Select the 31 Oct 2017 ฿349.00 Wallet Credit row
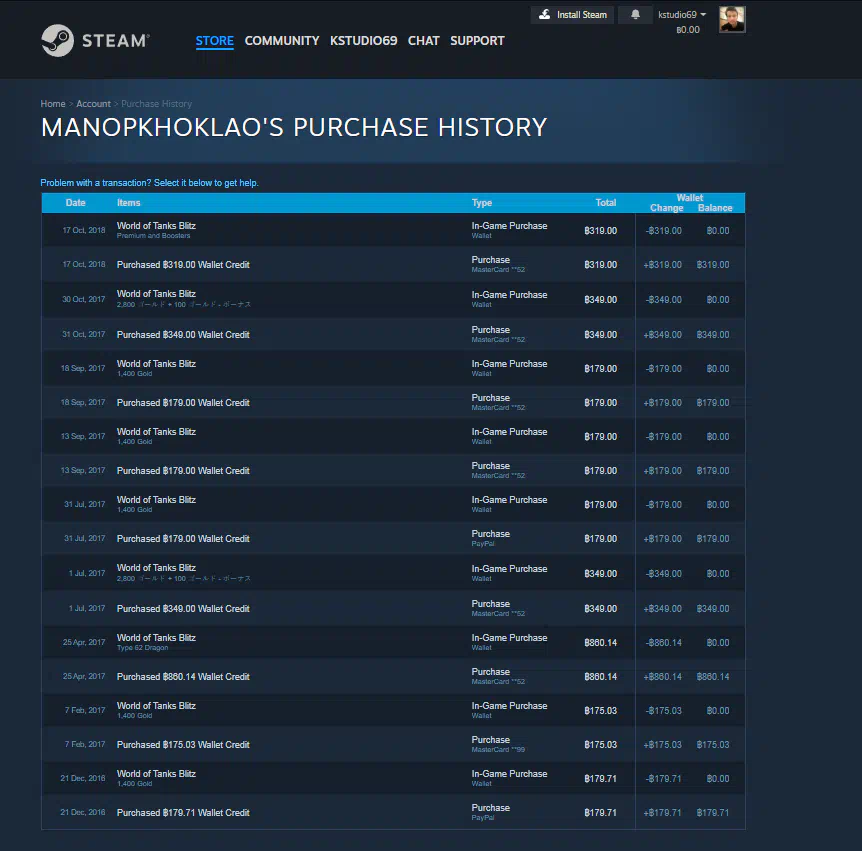 click(393, 334)
